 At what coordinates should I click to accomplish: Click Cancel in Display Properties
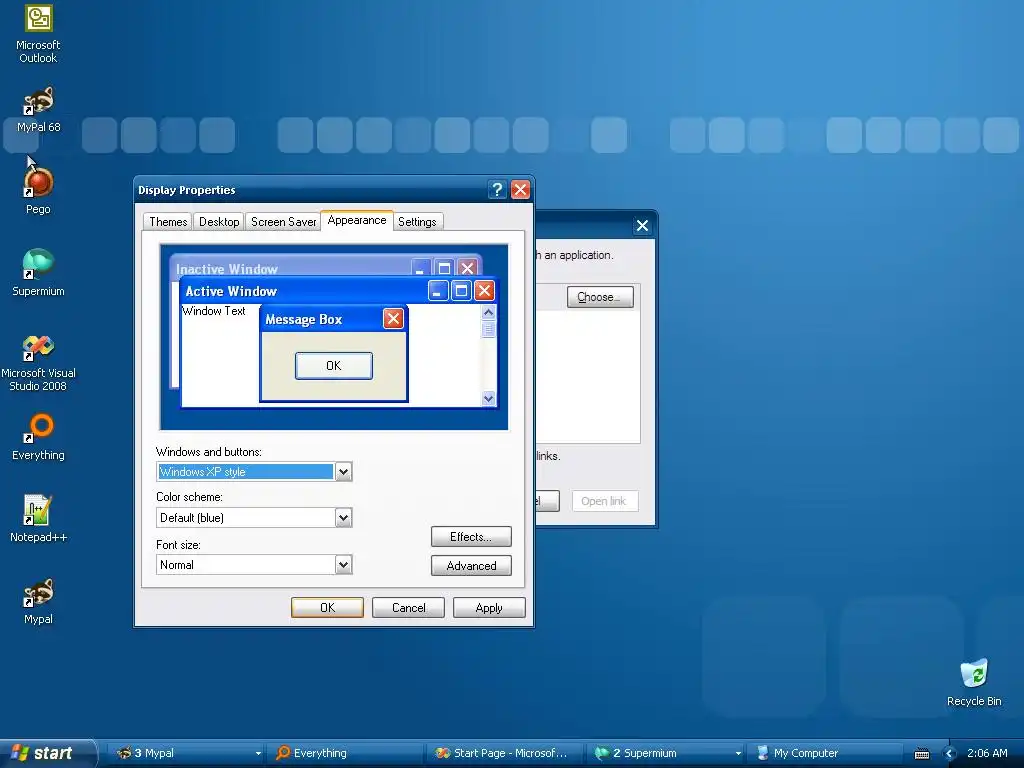408,607
